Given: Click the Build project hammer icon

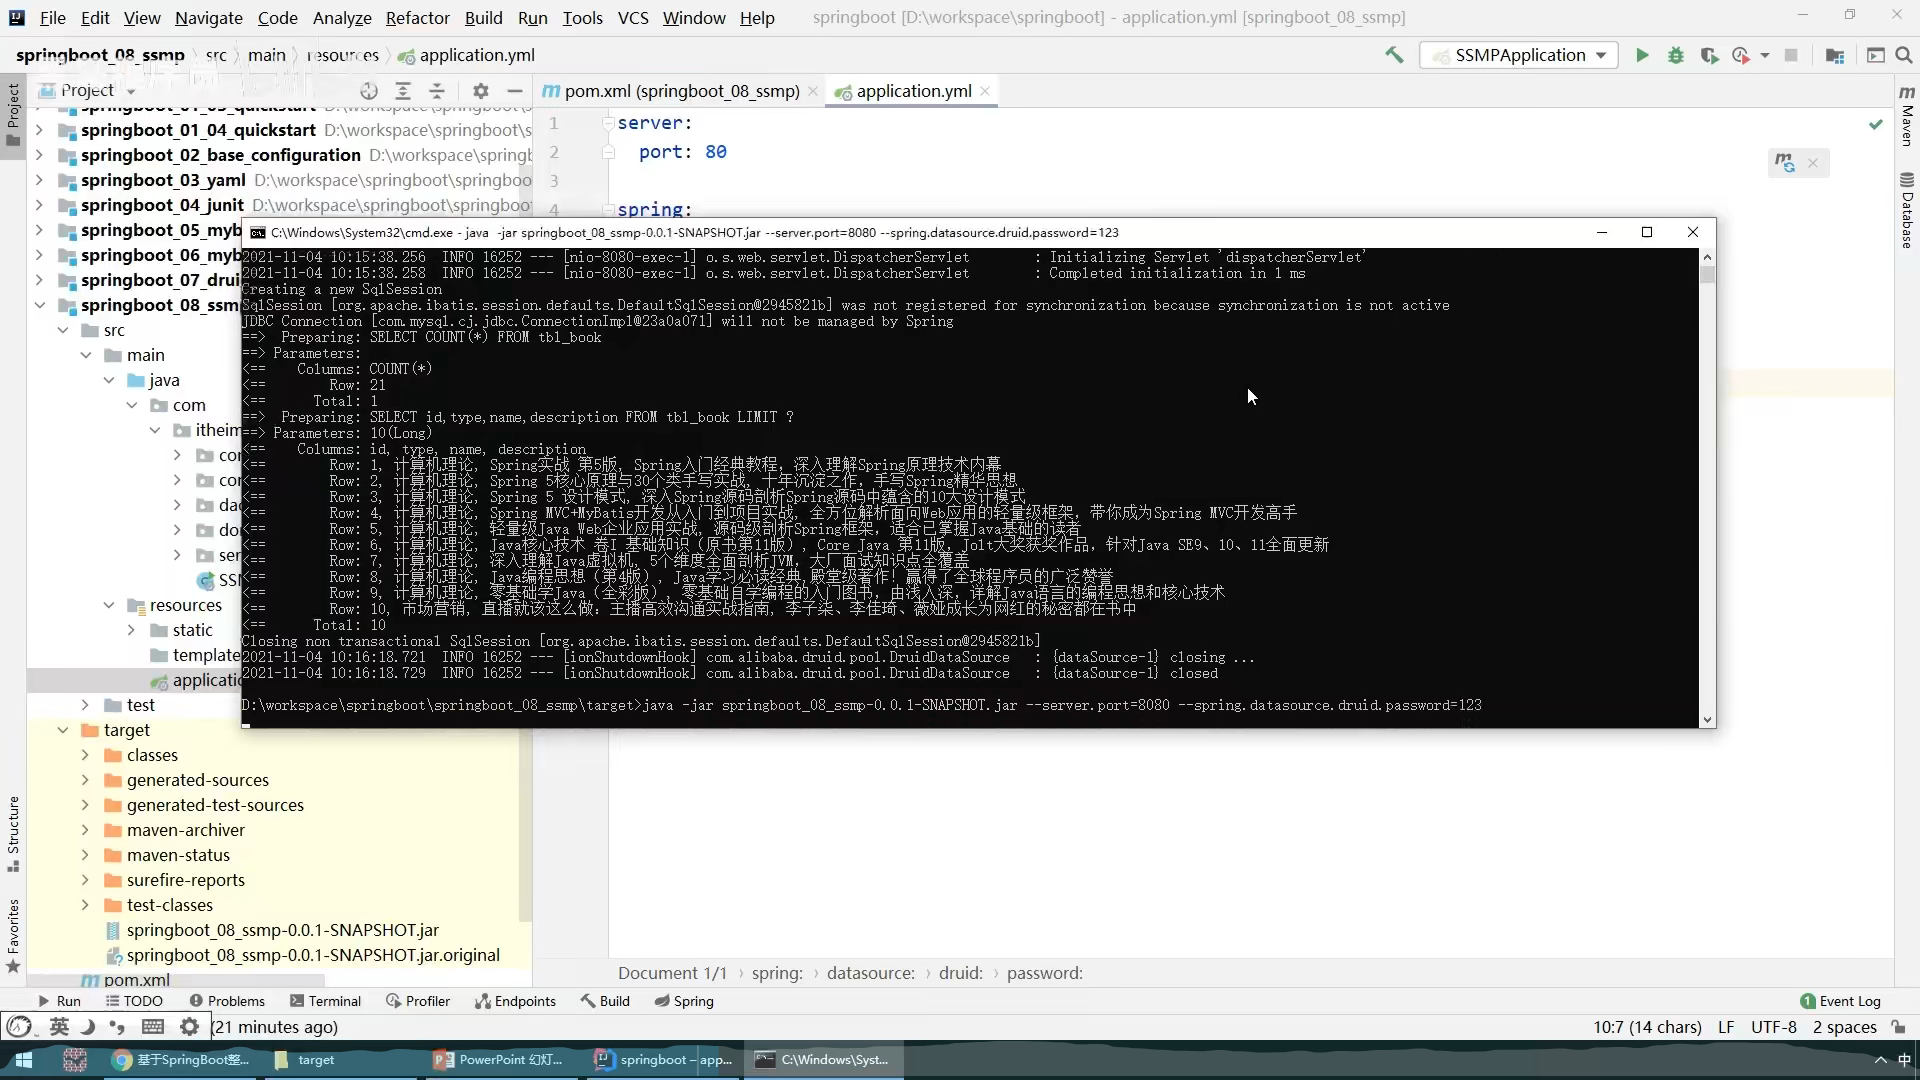Looking at the screenshot, I should coord(1394,55).
